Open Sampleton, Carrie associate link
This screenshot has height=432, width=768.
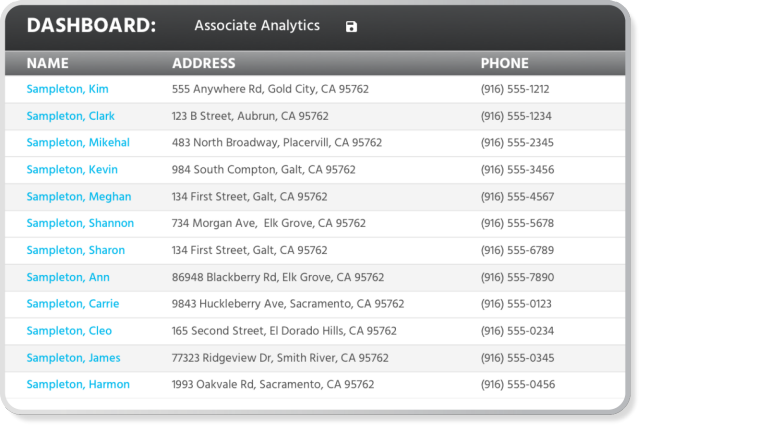click(x=73, y=304)
